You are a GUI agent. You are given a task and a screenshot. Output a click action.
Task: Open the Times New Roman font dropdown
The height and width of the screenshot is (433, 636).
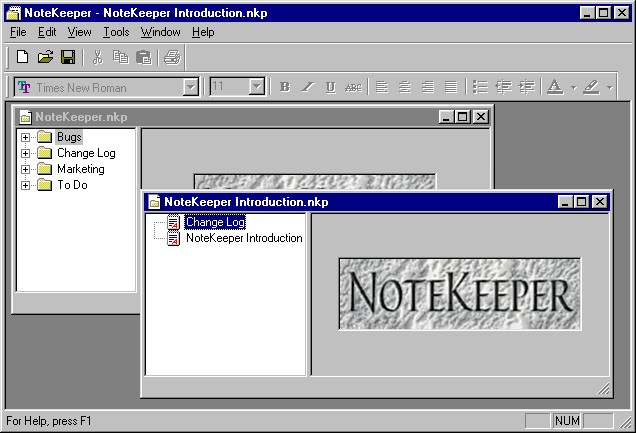point(190,87)
